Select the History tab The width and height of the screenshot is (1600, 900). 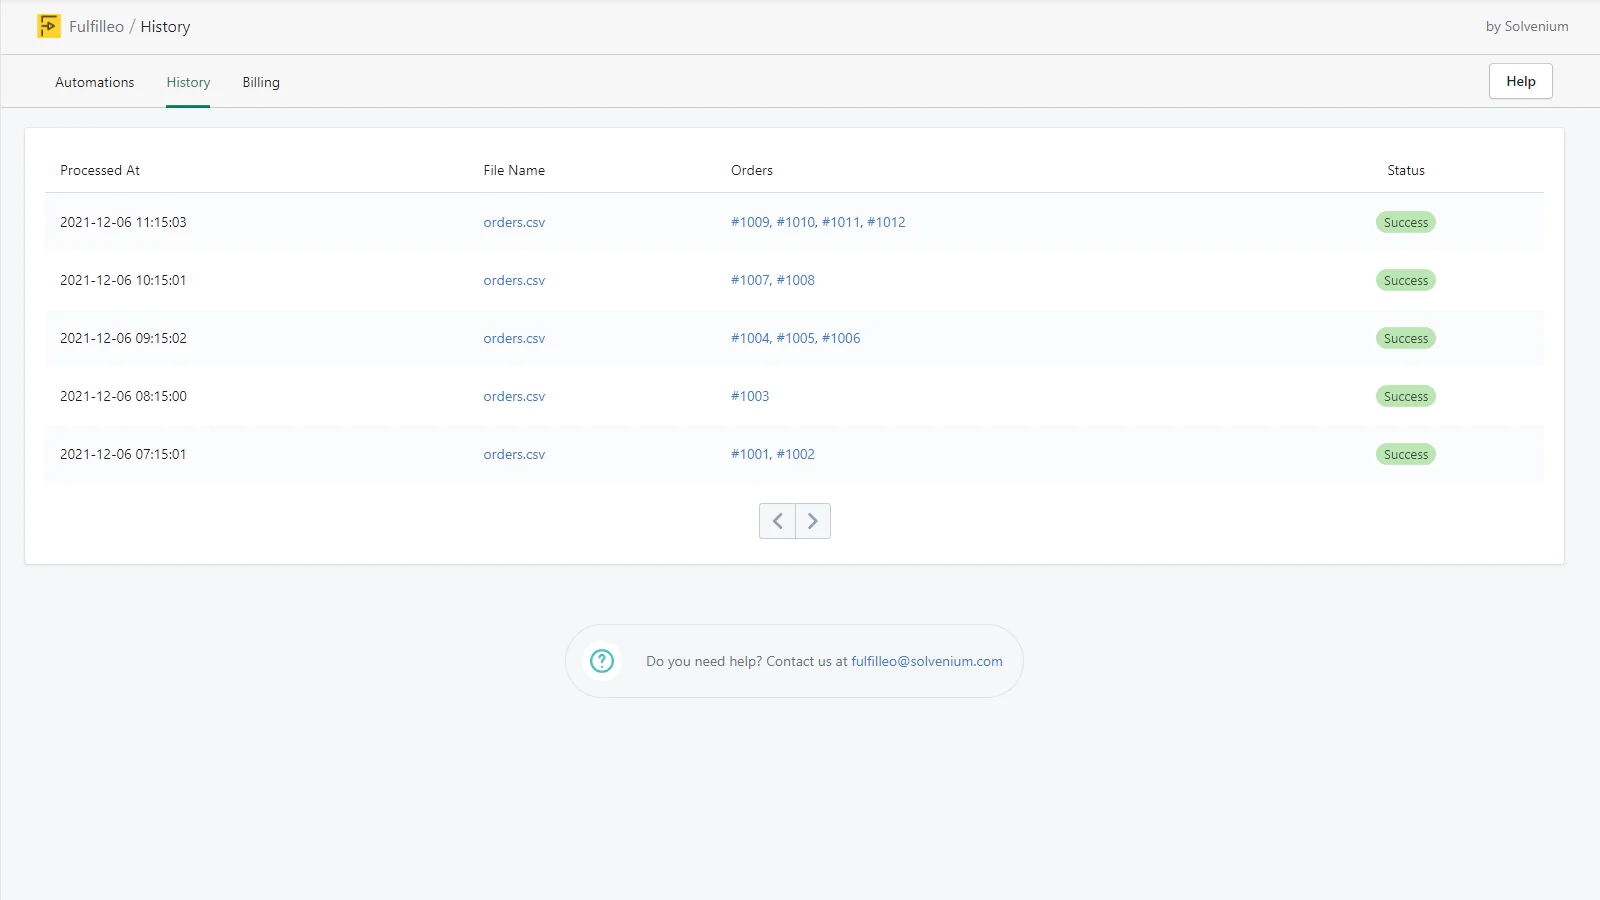pos(188,82)
